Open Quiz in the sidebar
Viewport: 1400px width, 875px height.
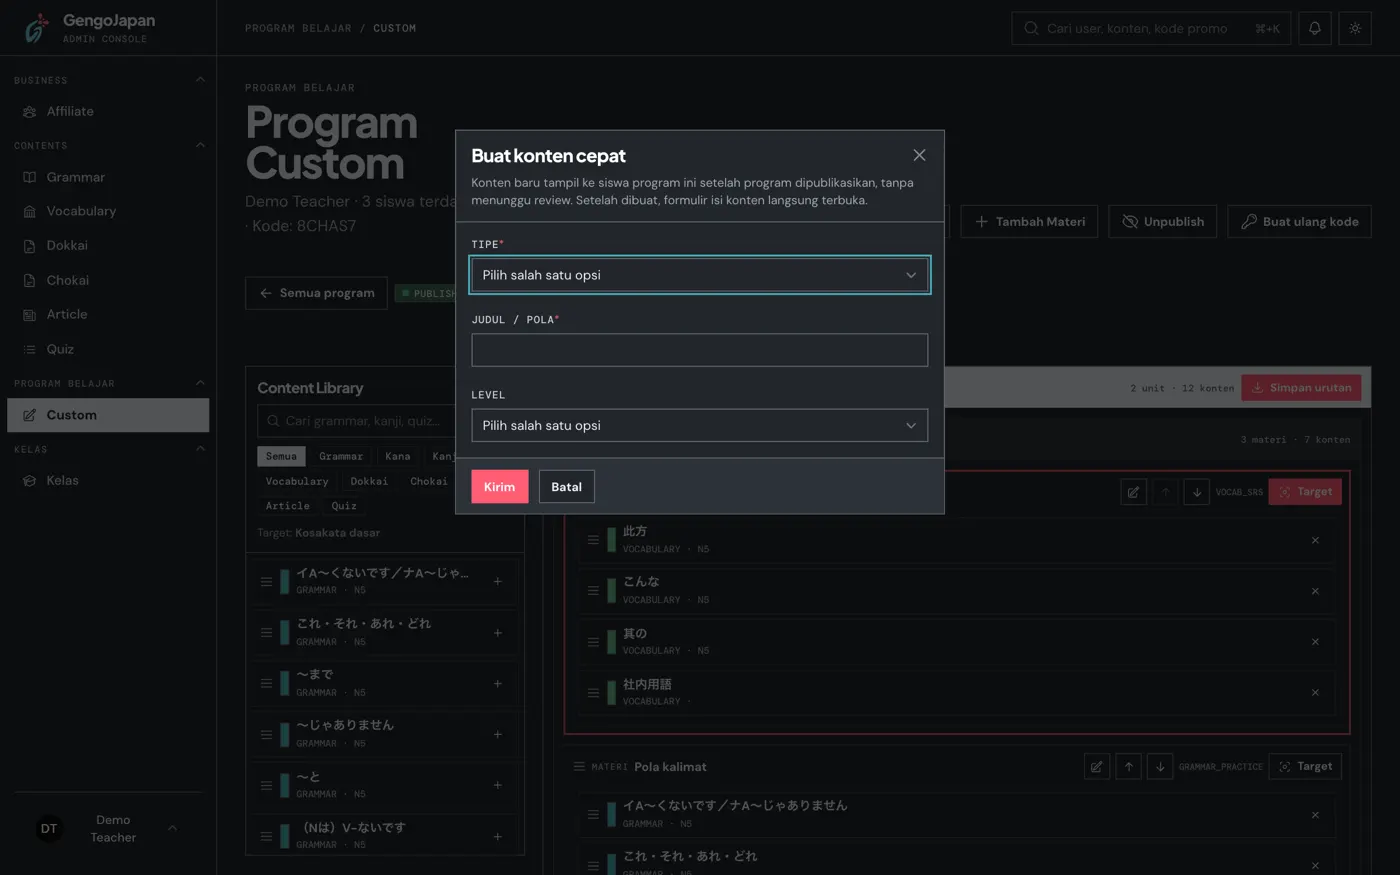point(108,349)
